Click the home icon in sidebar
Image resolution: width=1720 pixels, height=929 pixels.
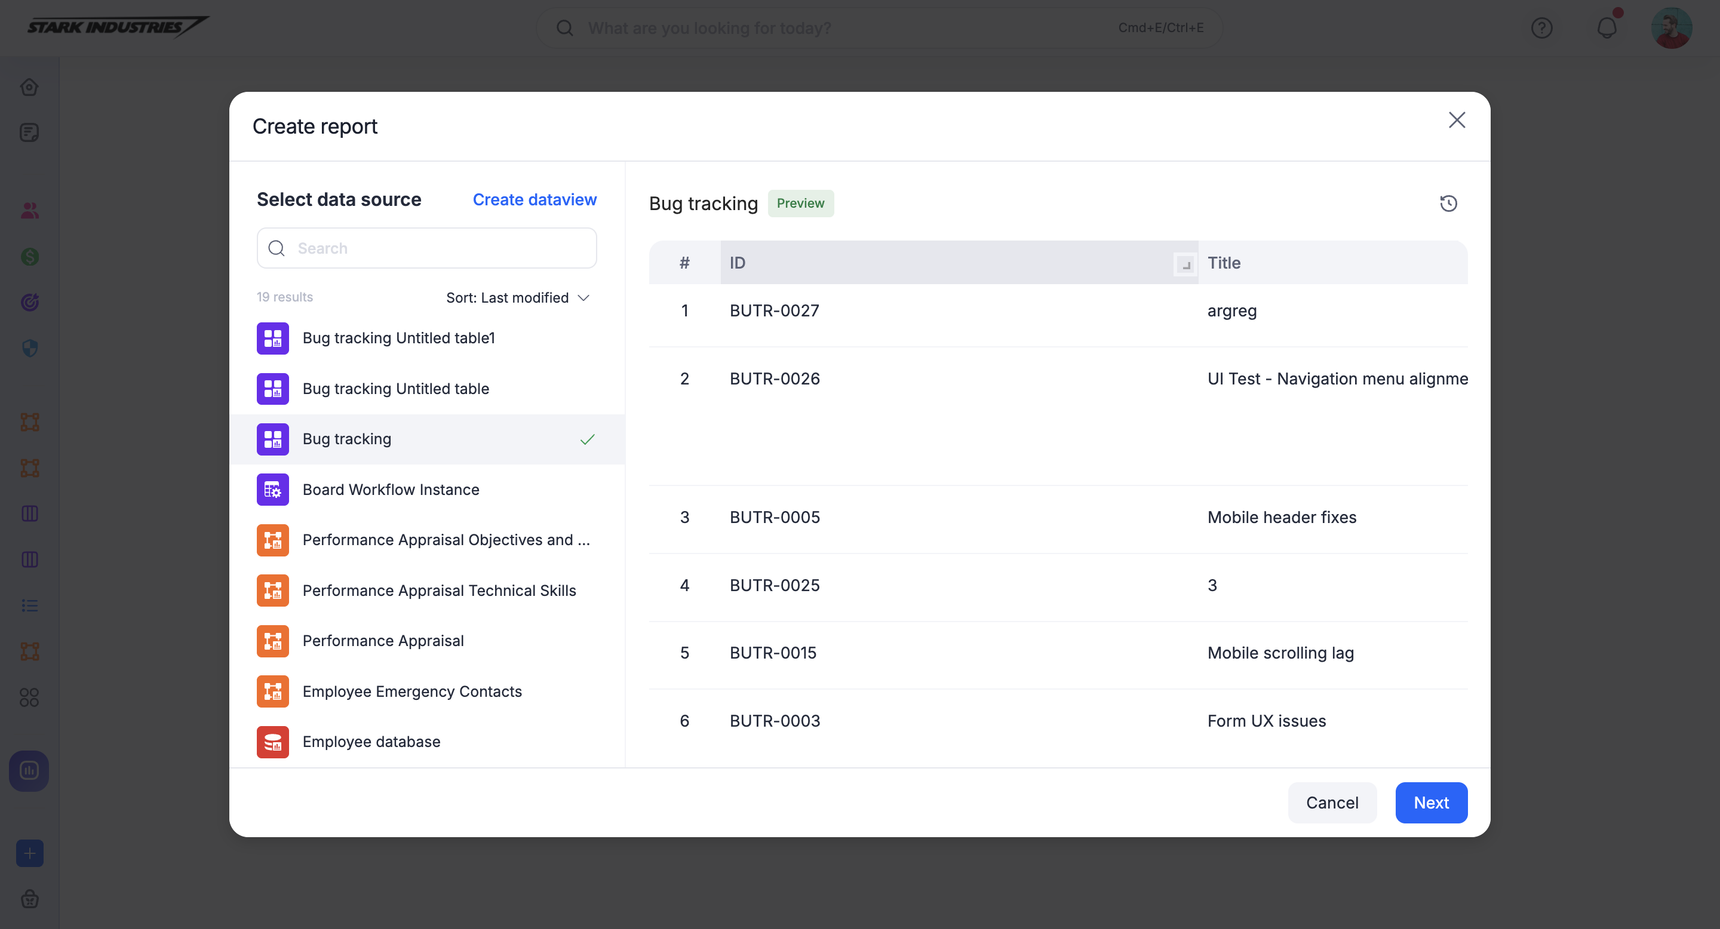pos(30,87)
